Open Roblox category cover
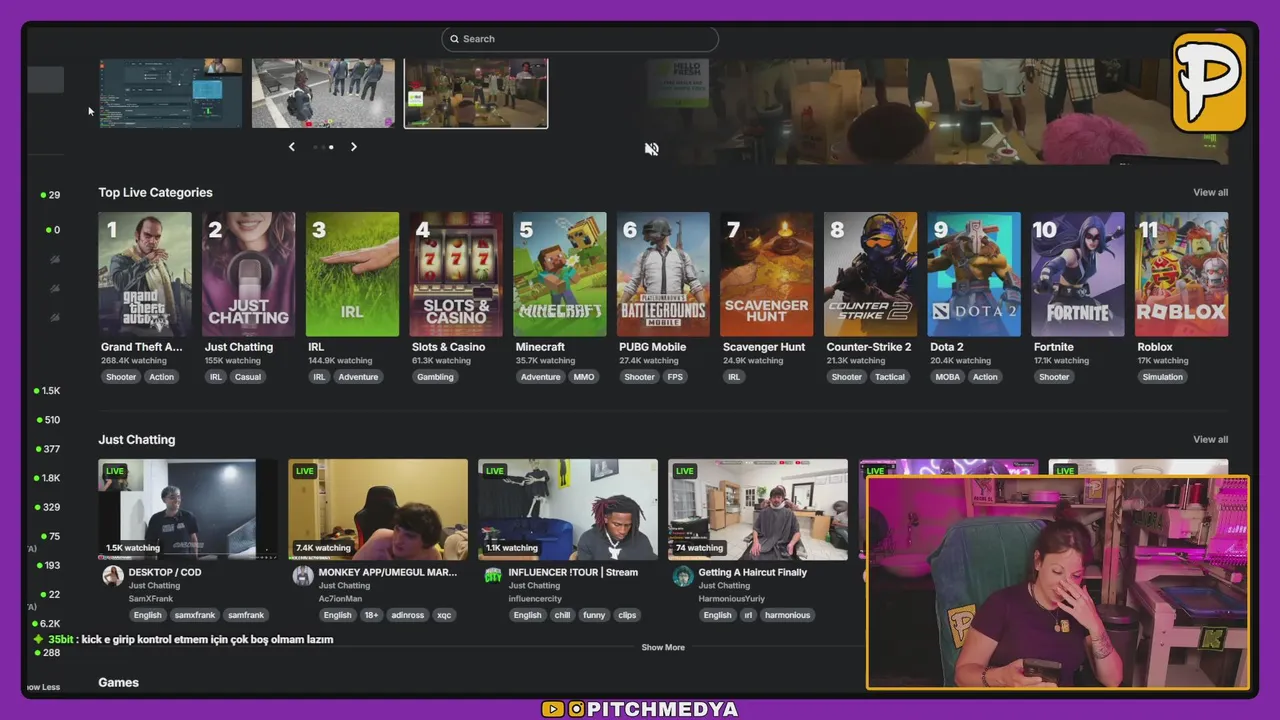The width and height of the screenshot is (1280, 720). (x=1181, y=274)
